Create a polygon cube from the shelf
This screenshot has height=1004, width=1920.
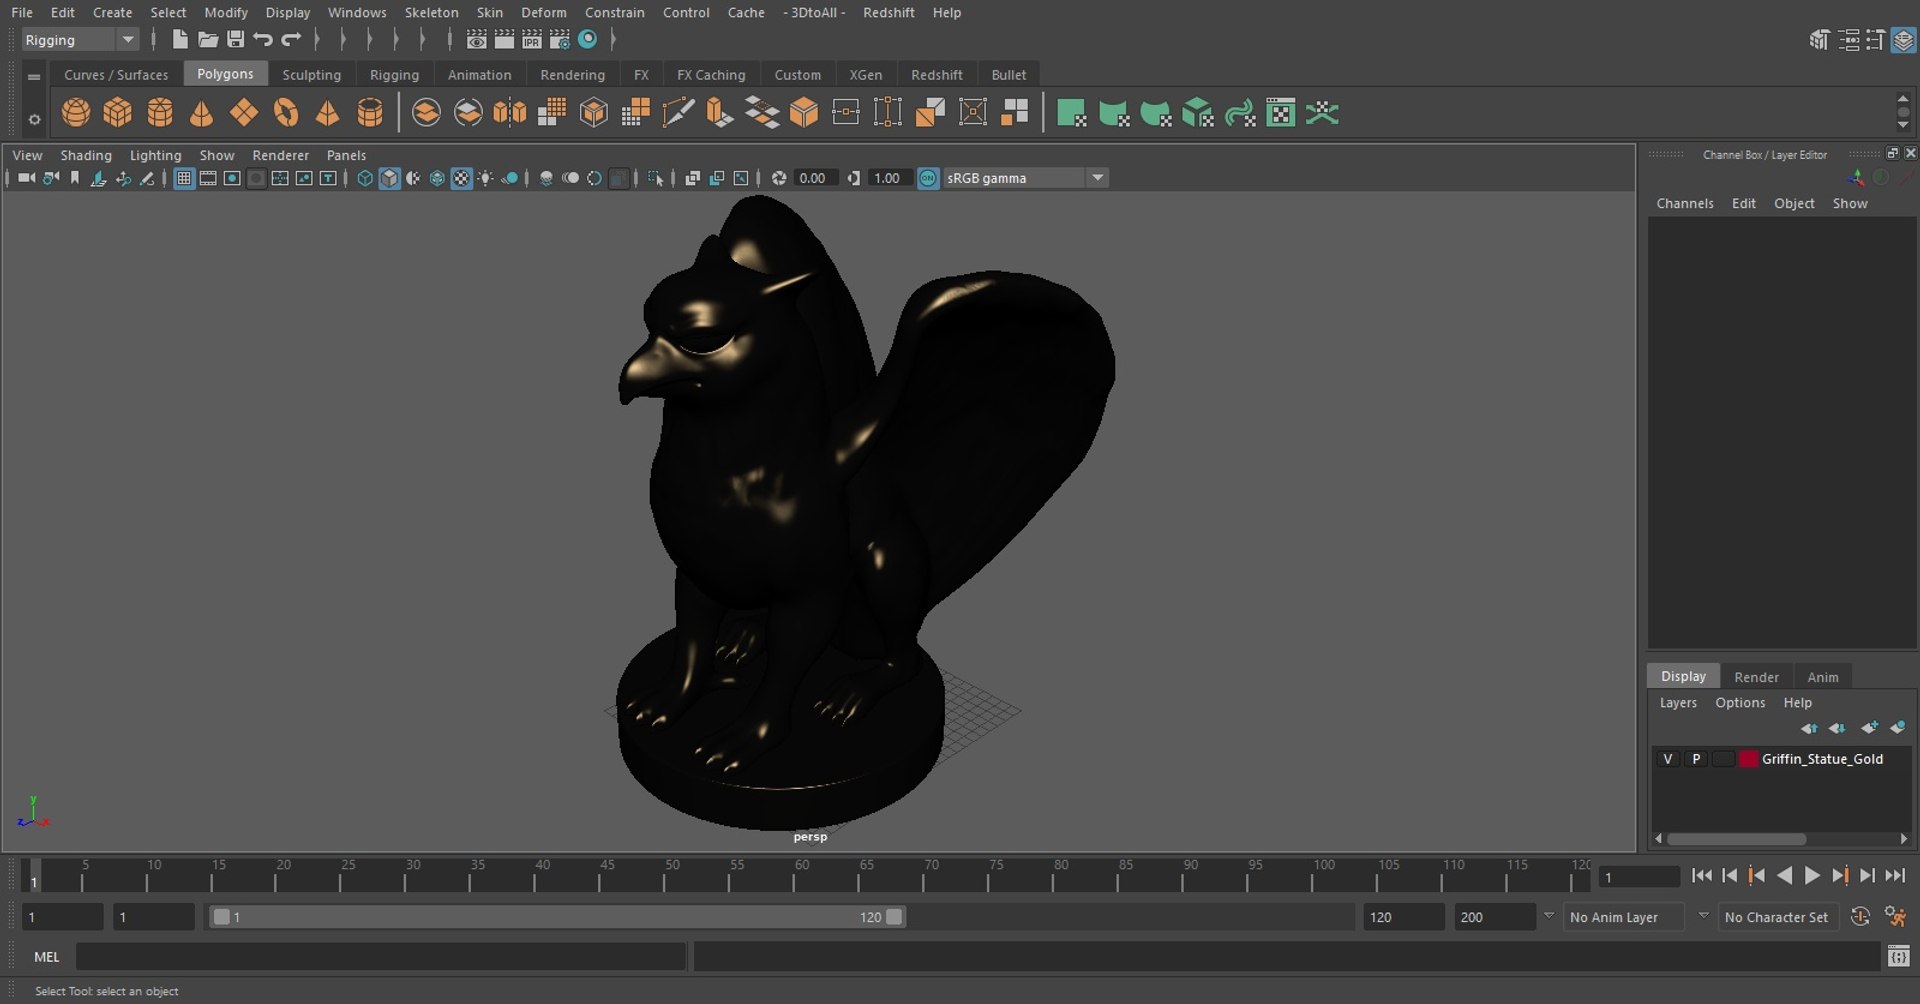point(118,113)
